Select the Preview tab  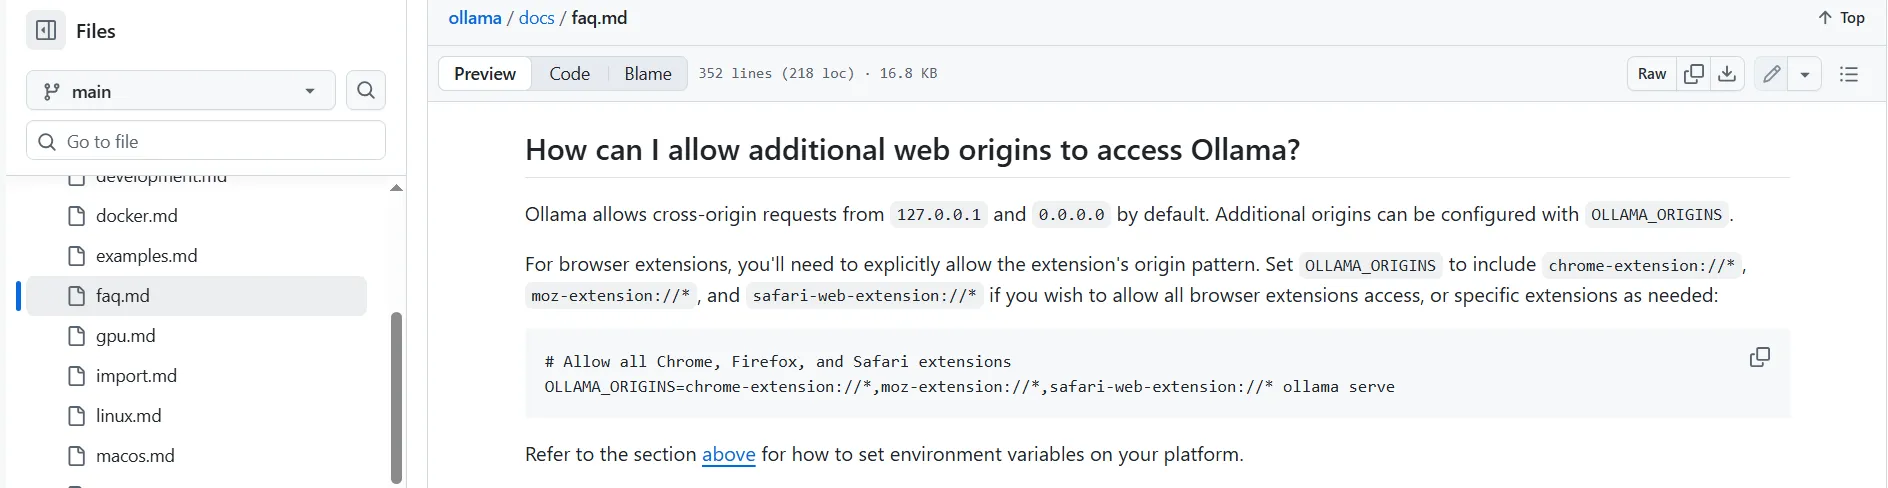[x=485, y=74]
